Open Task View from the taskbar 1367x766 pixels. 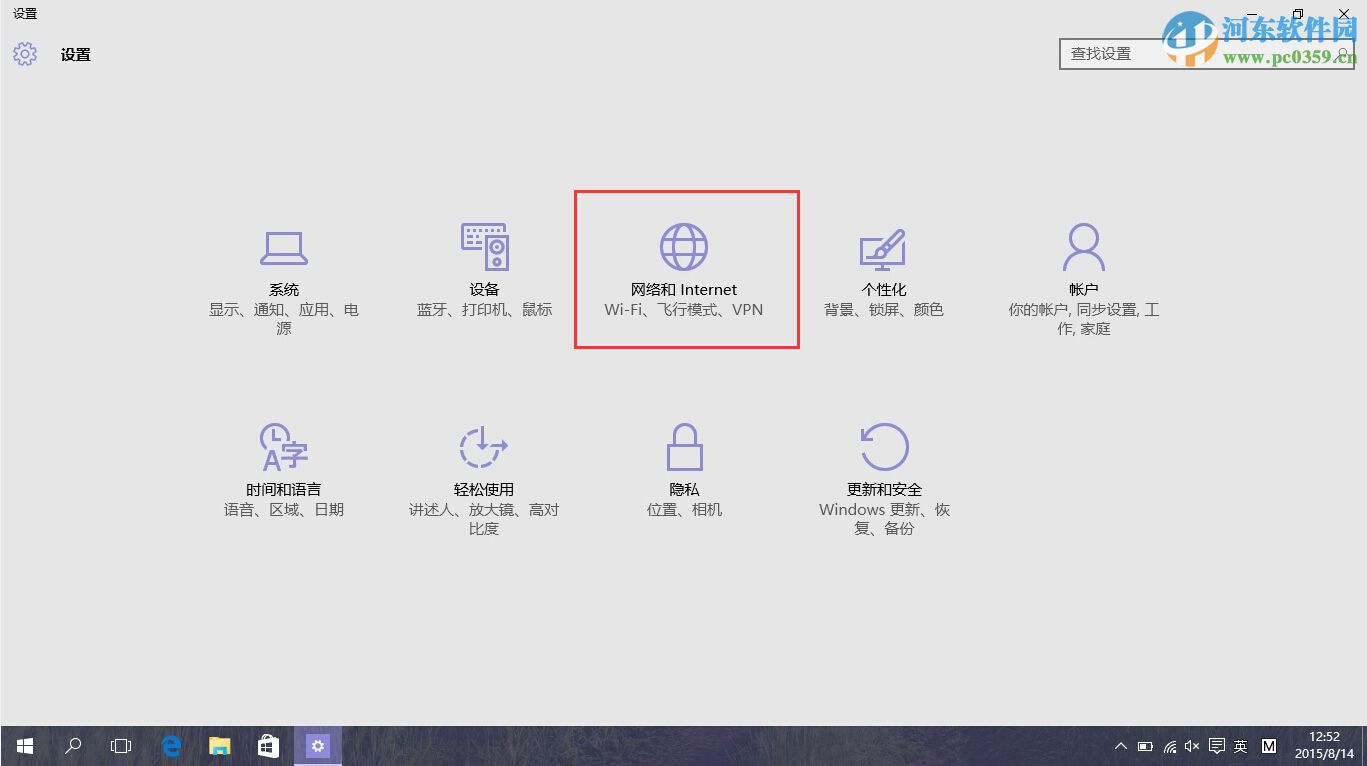(120, 745)
